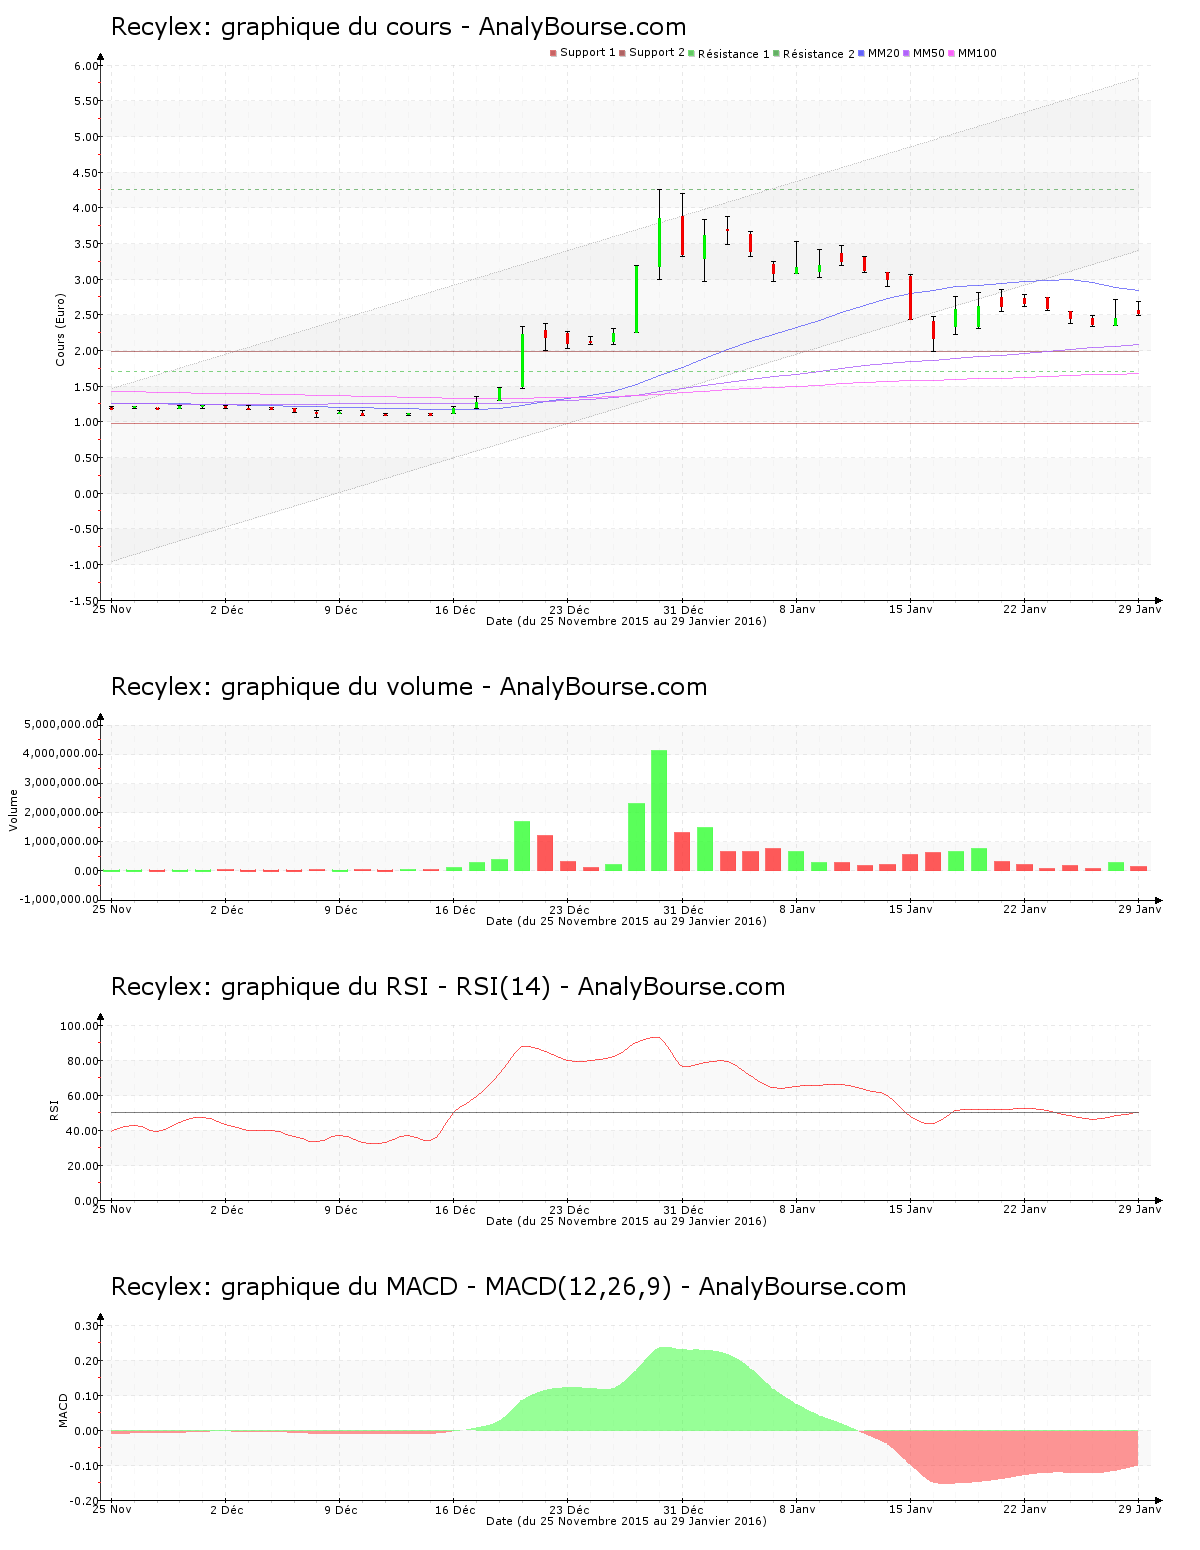
Task: Click the tall green candlestick peaking near 4.25
Action: point(659,243)
